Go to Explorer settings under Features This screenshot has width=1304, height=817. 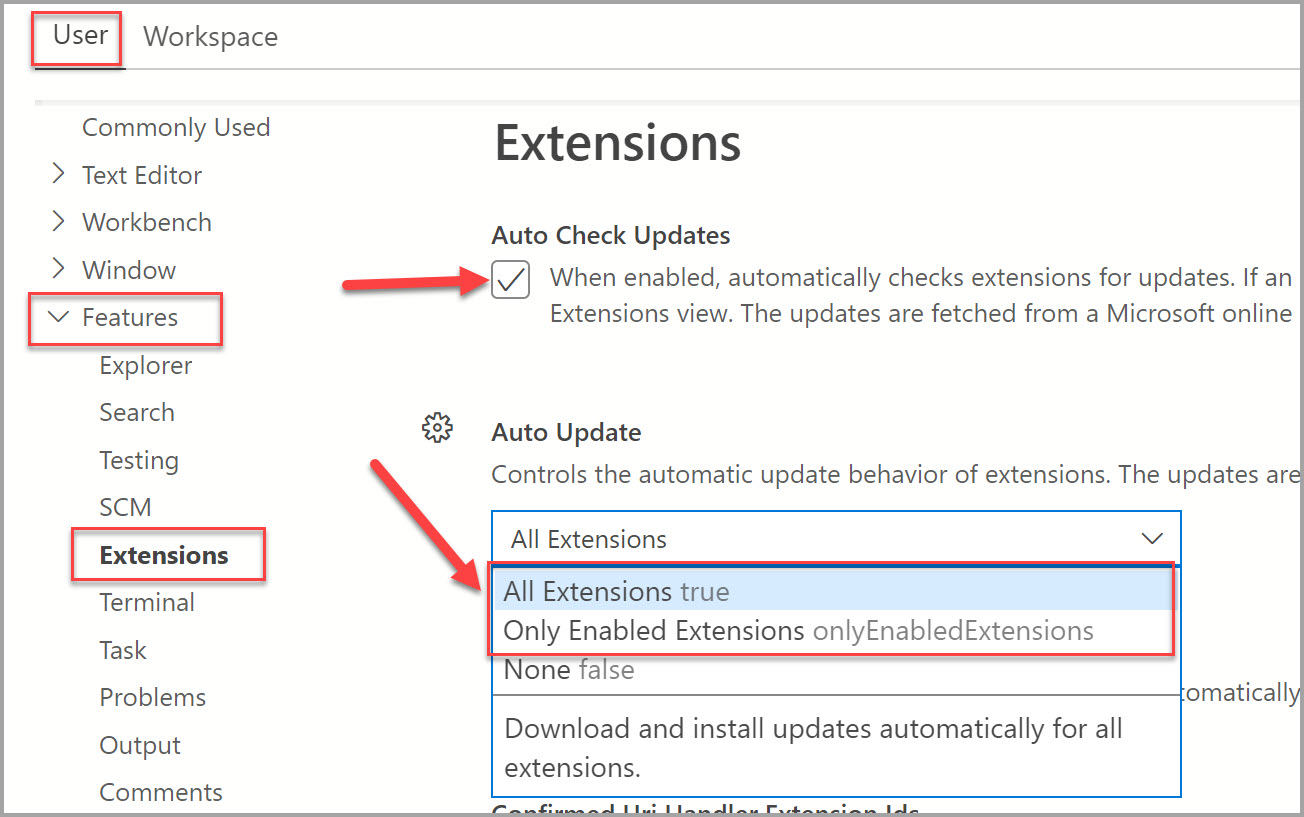point(146,366)
